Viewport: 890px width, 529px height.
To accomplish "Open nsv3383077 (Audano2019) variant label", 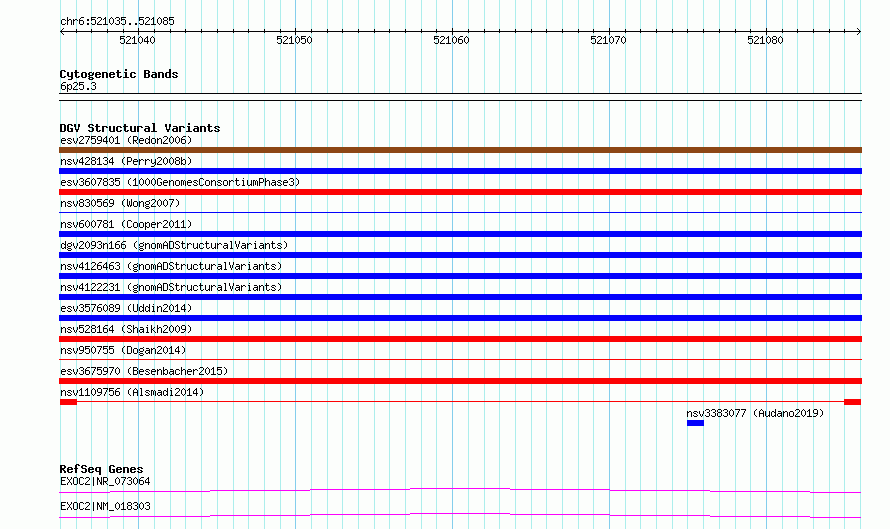I will tap(755, 413).
